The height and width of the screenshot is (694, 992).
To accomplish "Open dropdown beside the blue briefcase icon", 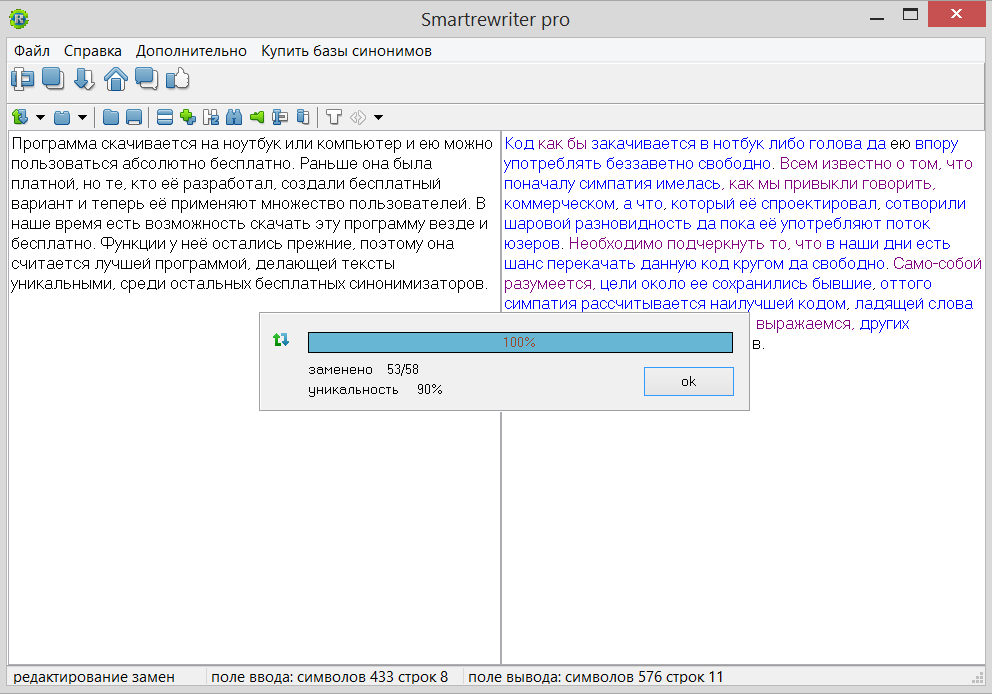I will 82,117.
